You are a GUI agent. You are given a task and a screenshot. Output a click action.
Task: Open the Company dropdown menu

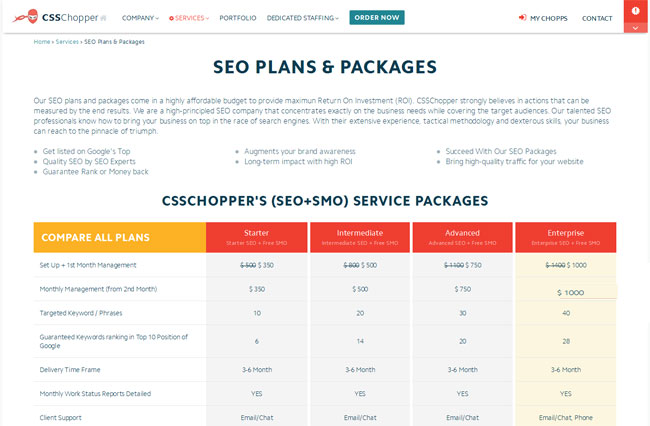(x=140, y=18)
